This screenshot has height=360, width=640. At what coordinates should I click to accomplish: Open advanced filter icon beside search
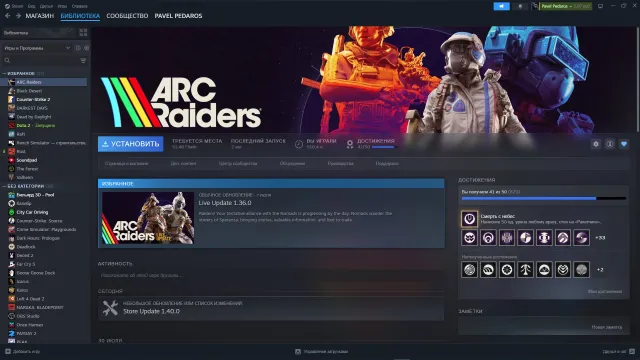pos(83,60)
